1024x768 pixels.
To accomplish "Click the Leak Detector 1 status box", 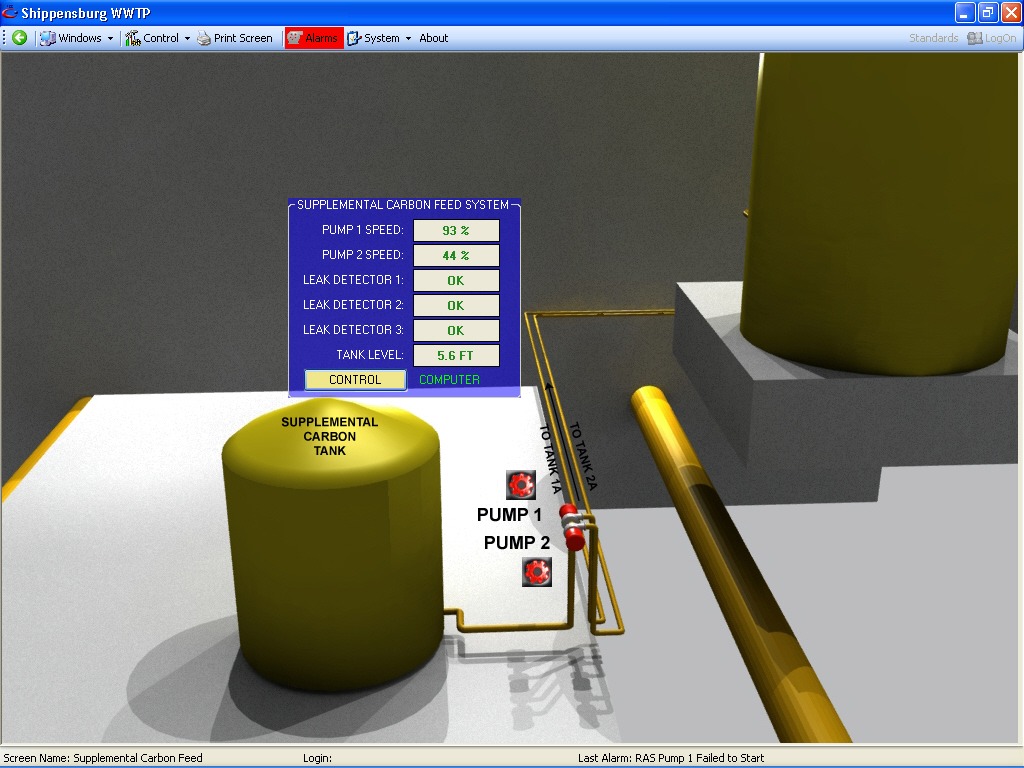I will click(x=456, y=280).
